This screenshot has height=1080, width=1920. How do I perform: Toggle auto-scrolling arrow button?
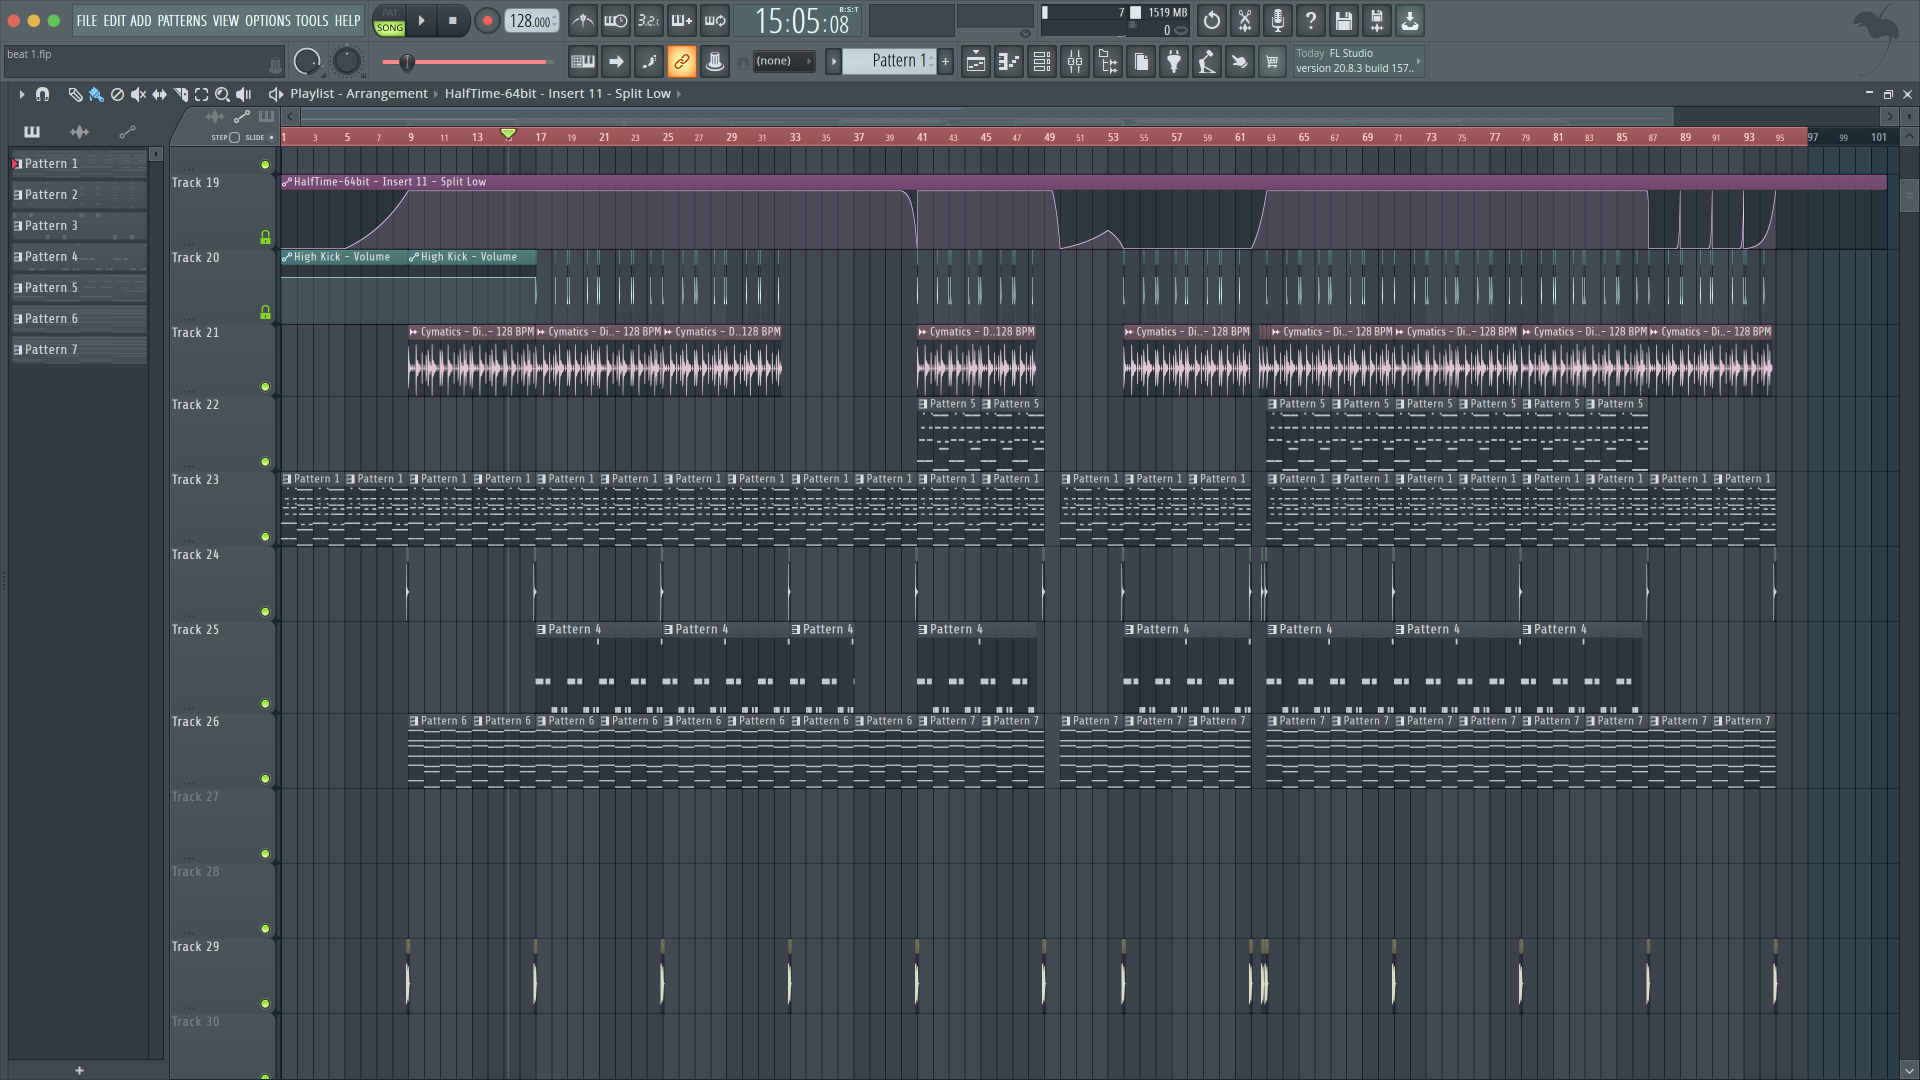point(616,62)
